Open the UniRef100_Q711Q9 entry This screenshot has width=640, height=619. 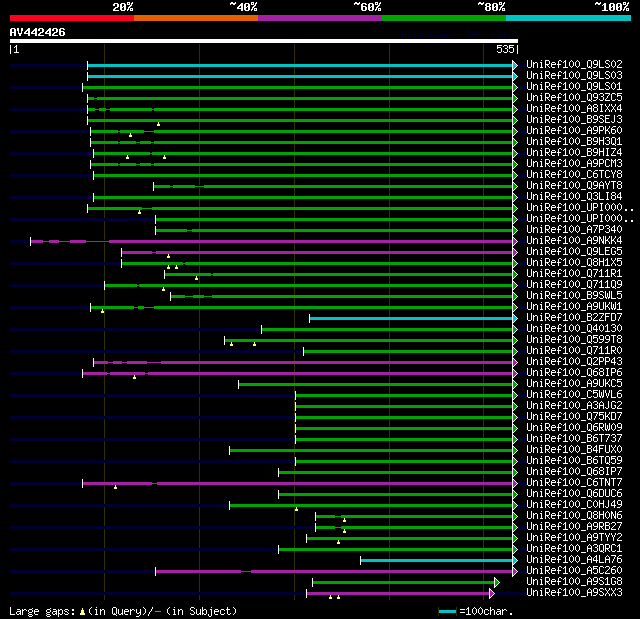coord(574,285)
